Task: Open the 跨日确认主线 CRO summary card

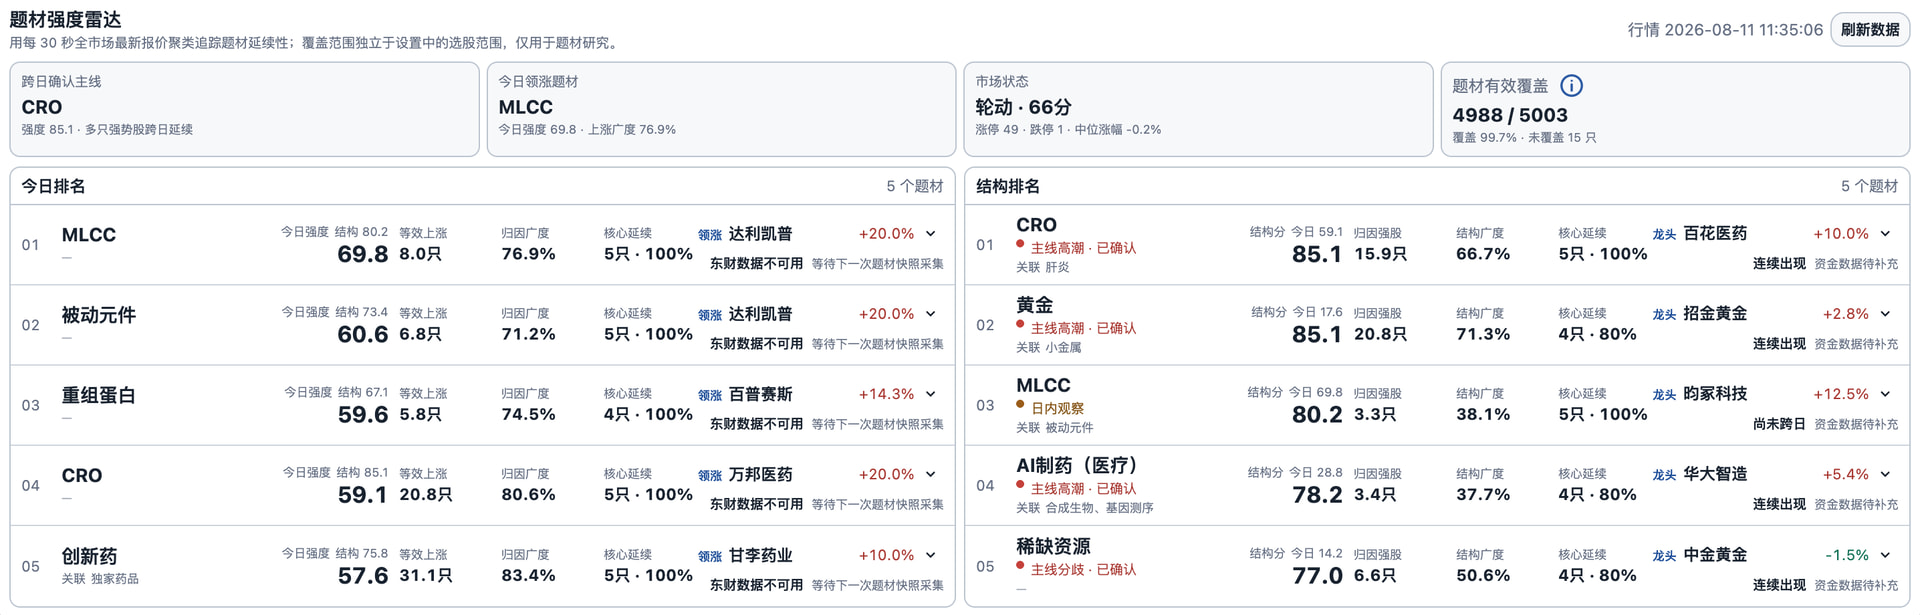Action: tap(245, 109)
